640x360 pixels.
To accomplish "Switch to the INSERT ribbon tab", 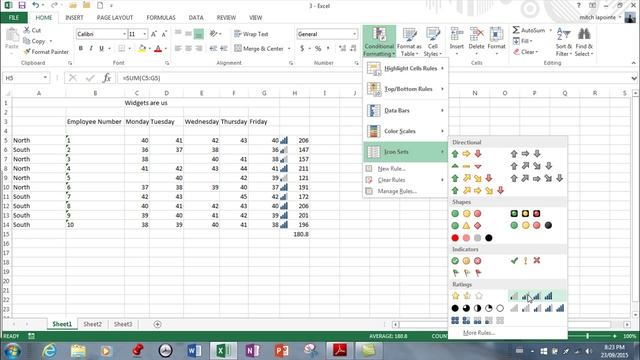I will pyautogui.click(x=74, y=18).
